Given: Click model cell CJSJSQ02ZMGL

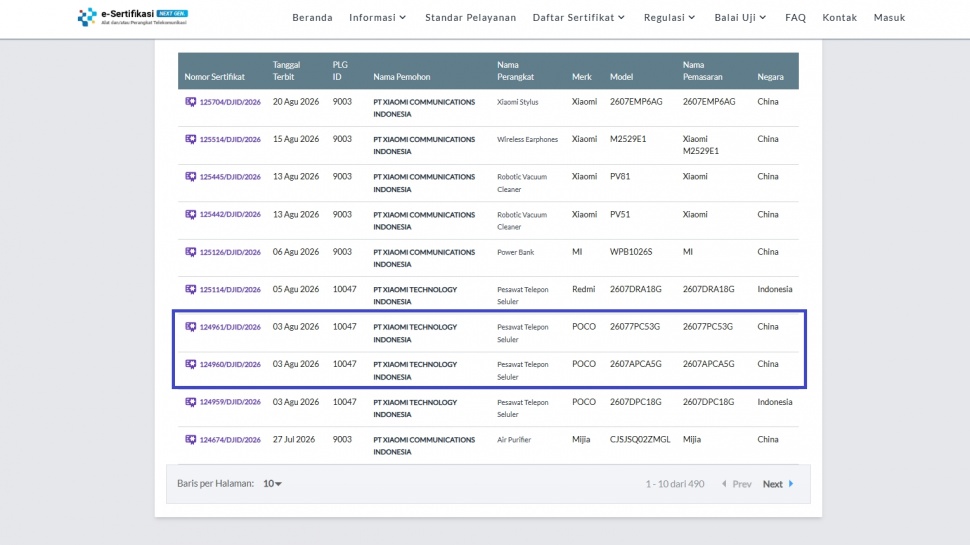Looking at the screenshot, I should [640, 439].
